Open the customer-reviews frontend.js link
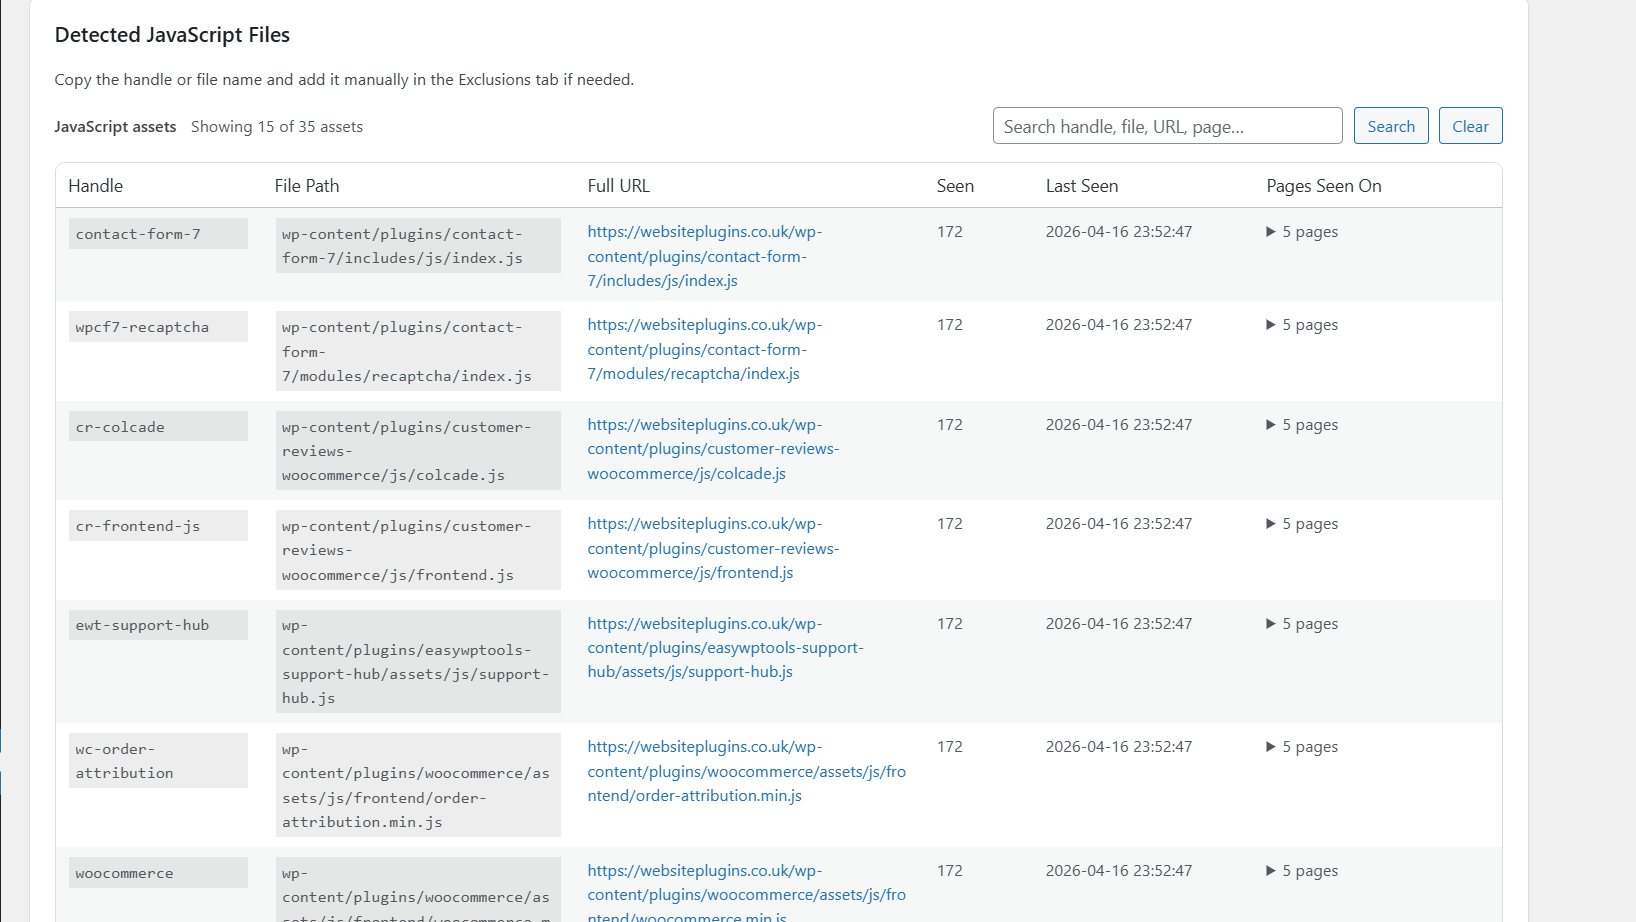 [x=713, y=548]
